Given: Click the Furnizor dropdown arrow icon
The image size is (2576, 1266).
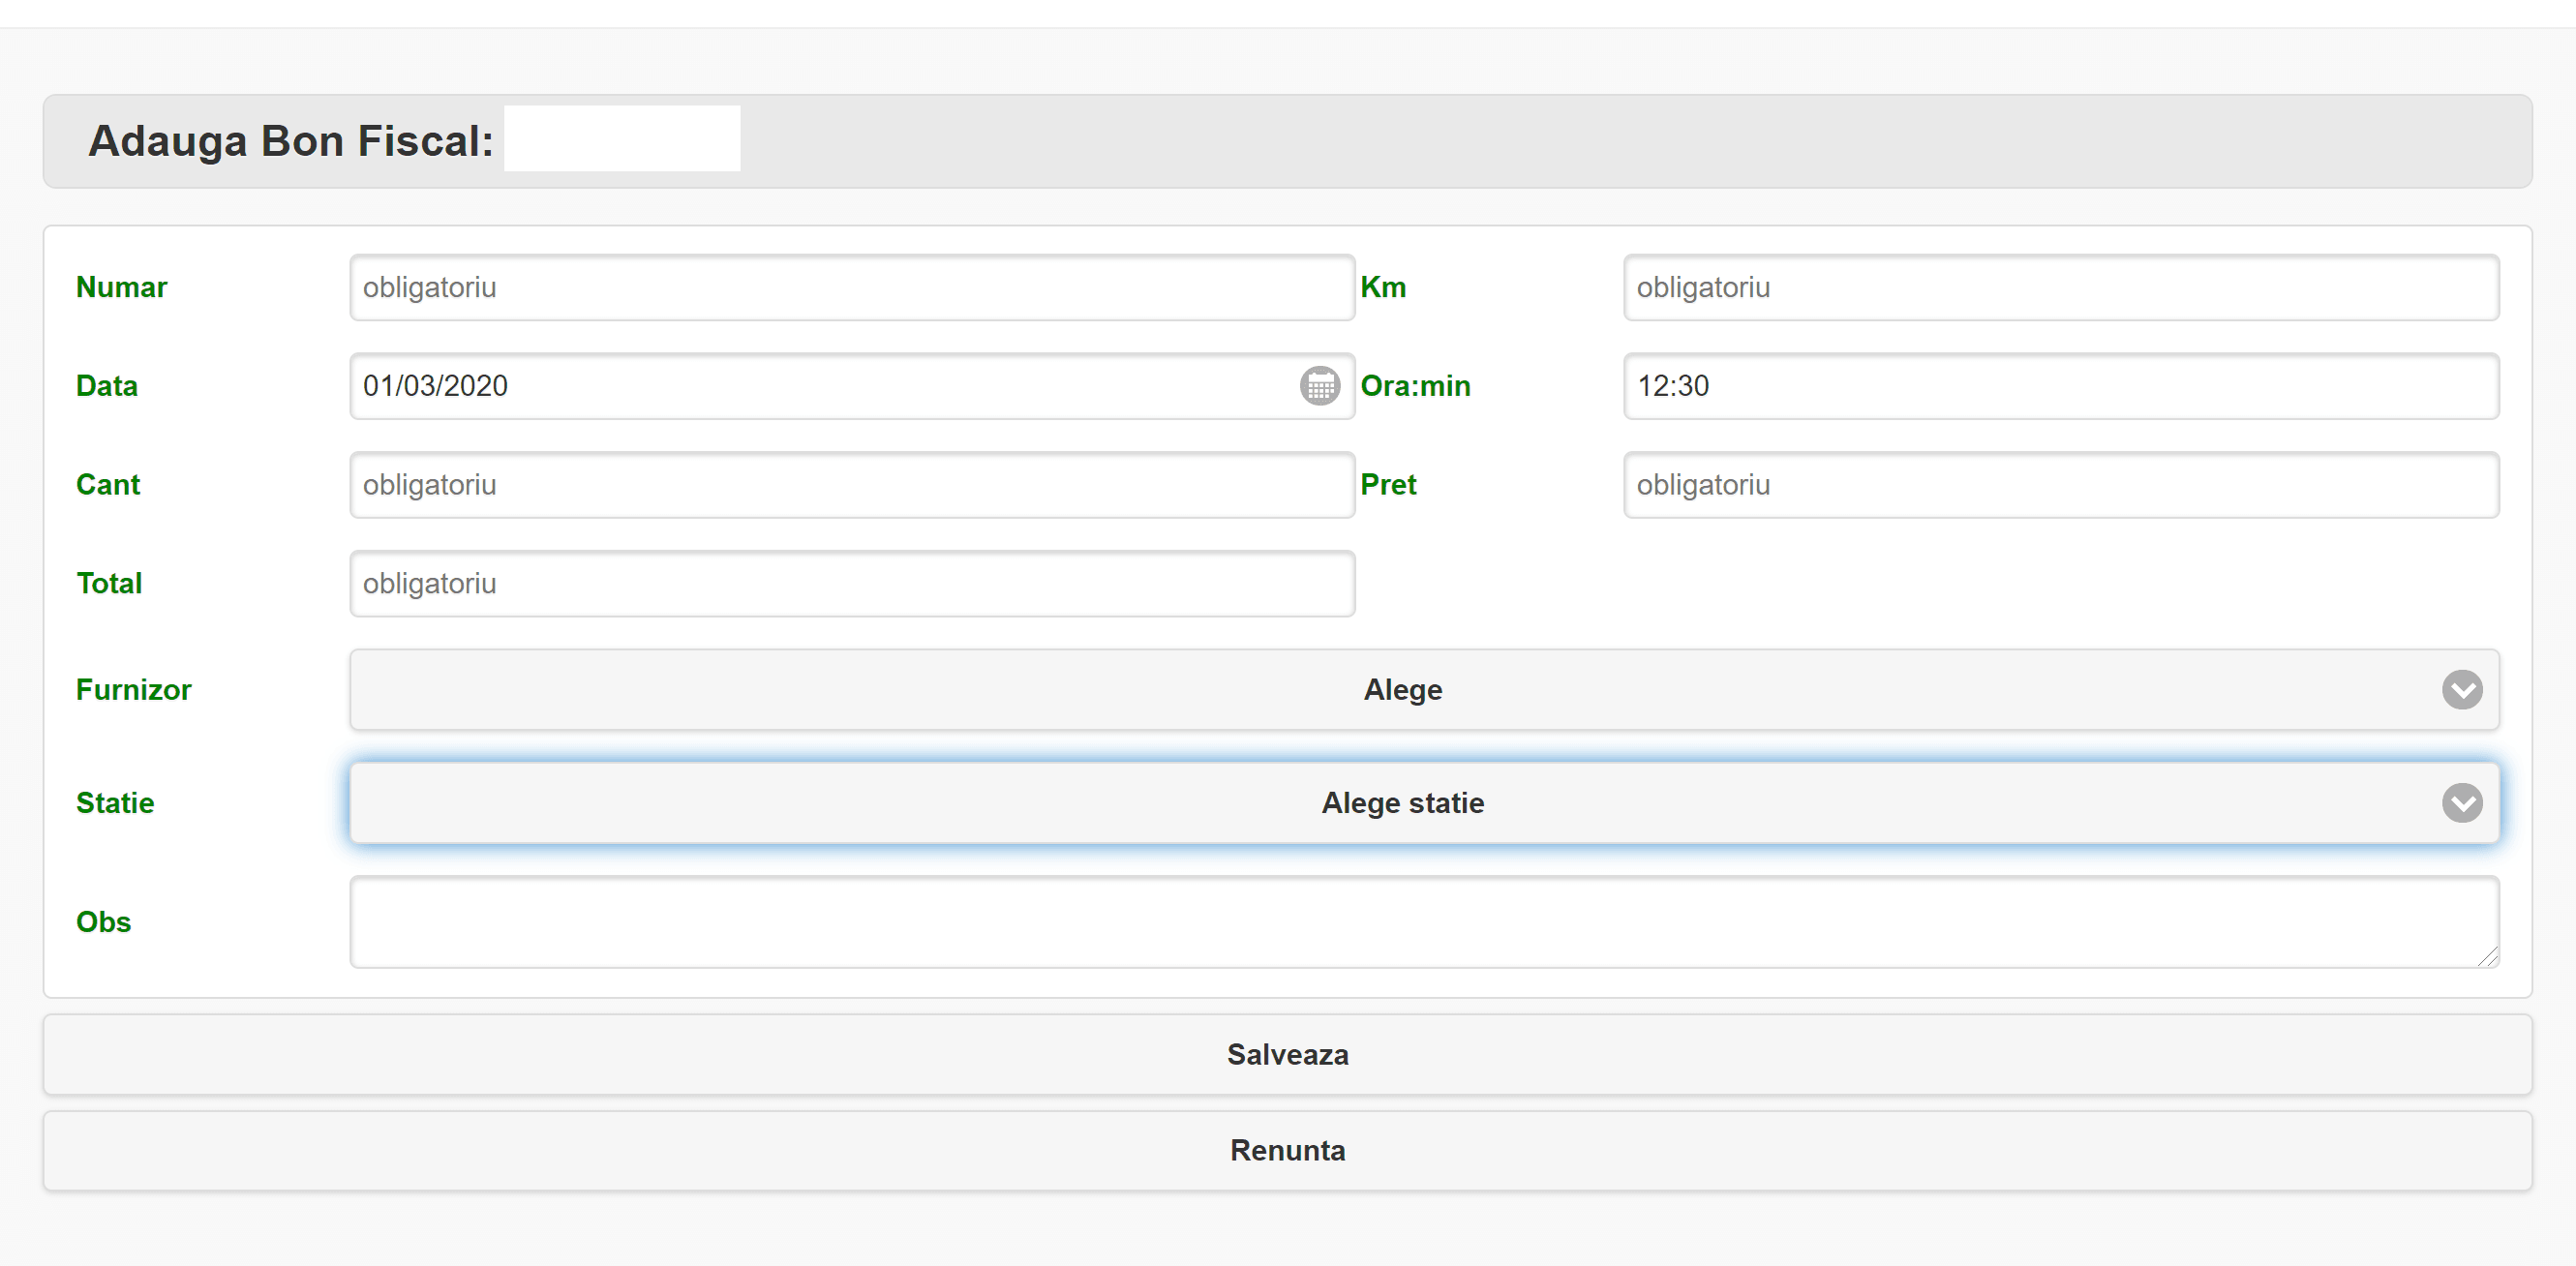Looking at the screenshot, I should (x=2461, y=690).
